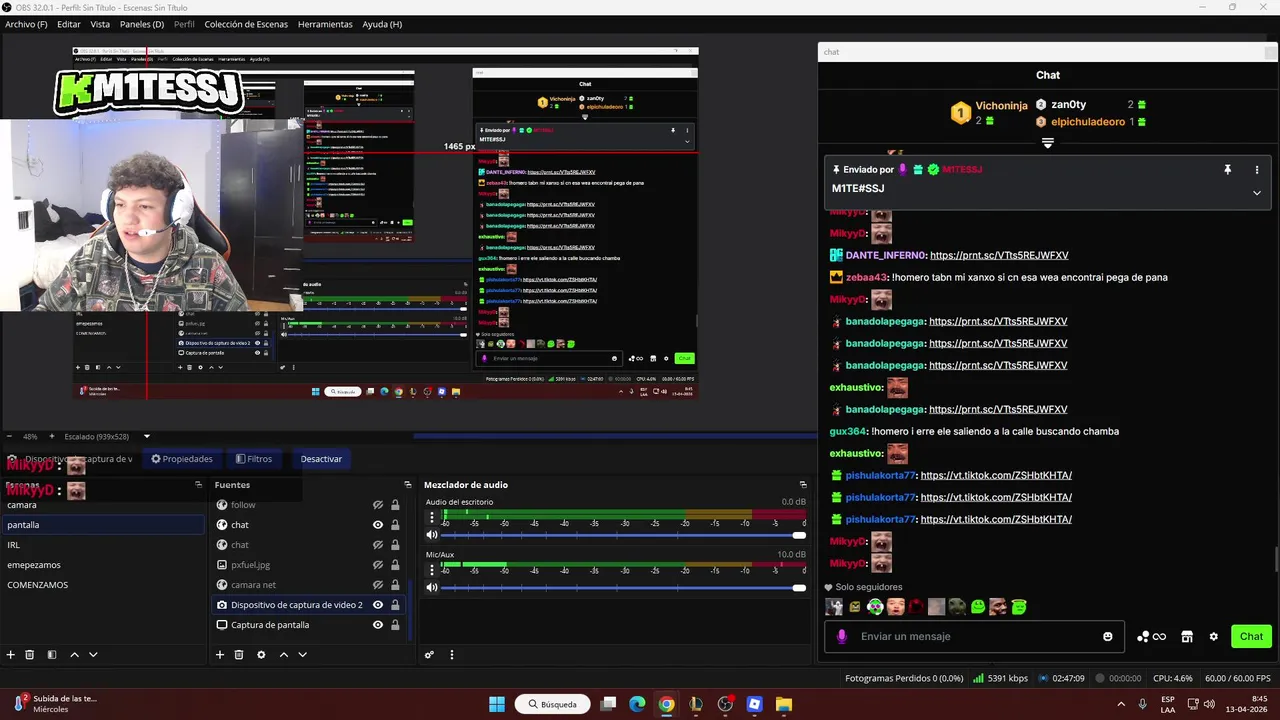Open Archivo menu
Screen dimensions: 1280x720
(26, 24)
